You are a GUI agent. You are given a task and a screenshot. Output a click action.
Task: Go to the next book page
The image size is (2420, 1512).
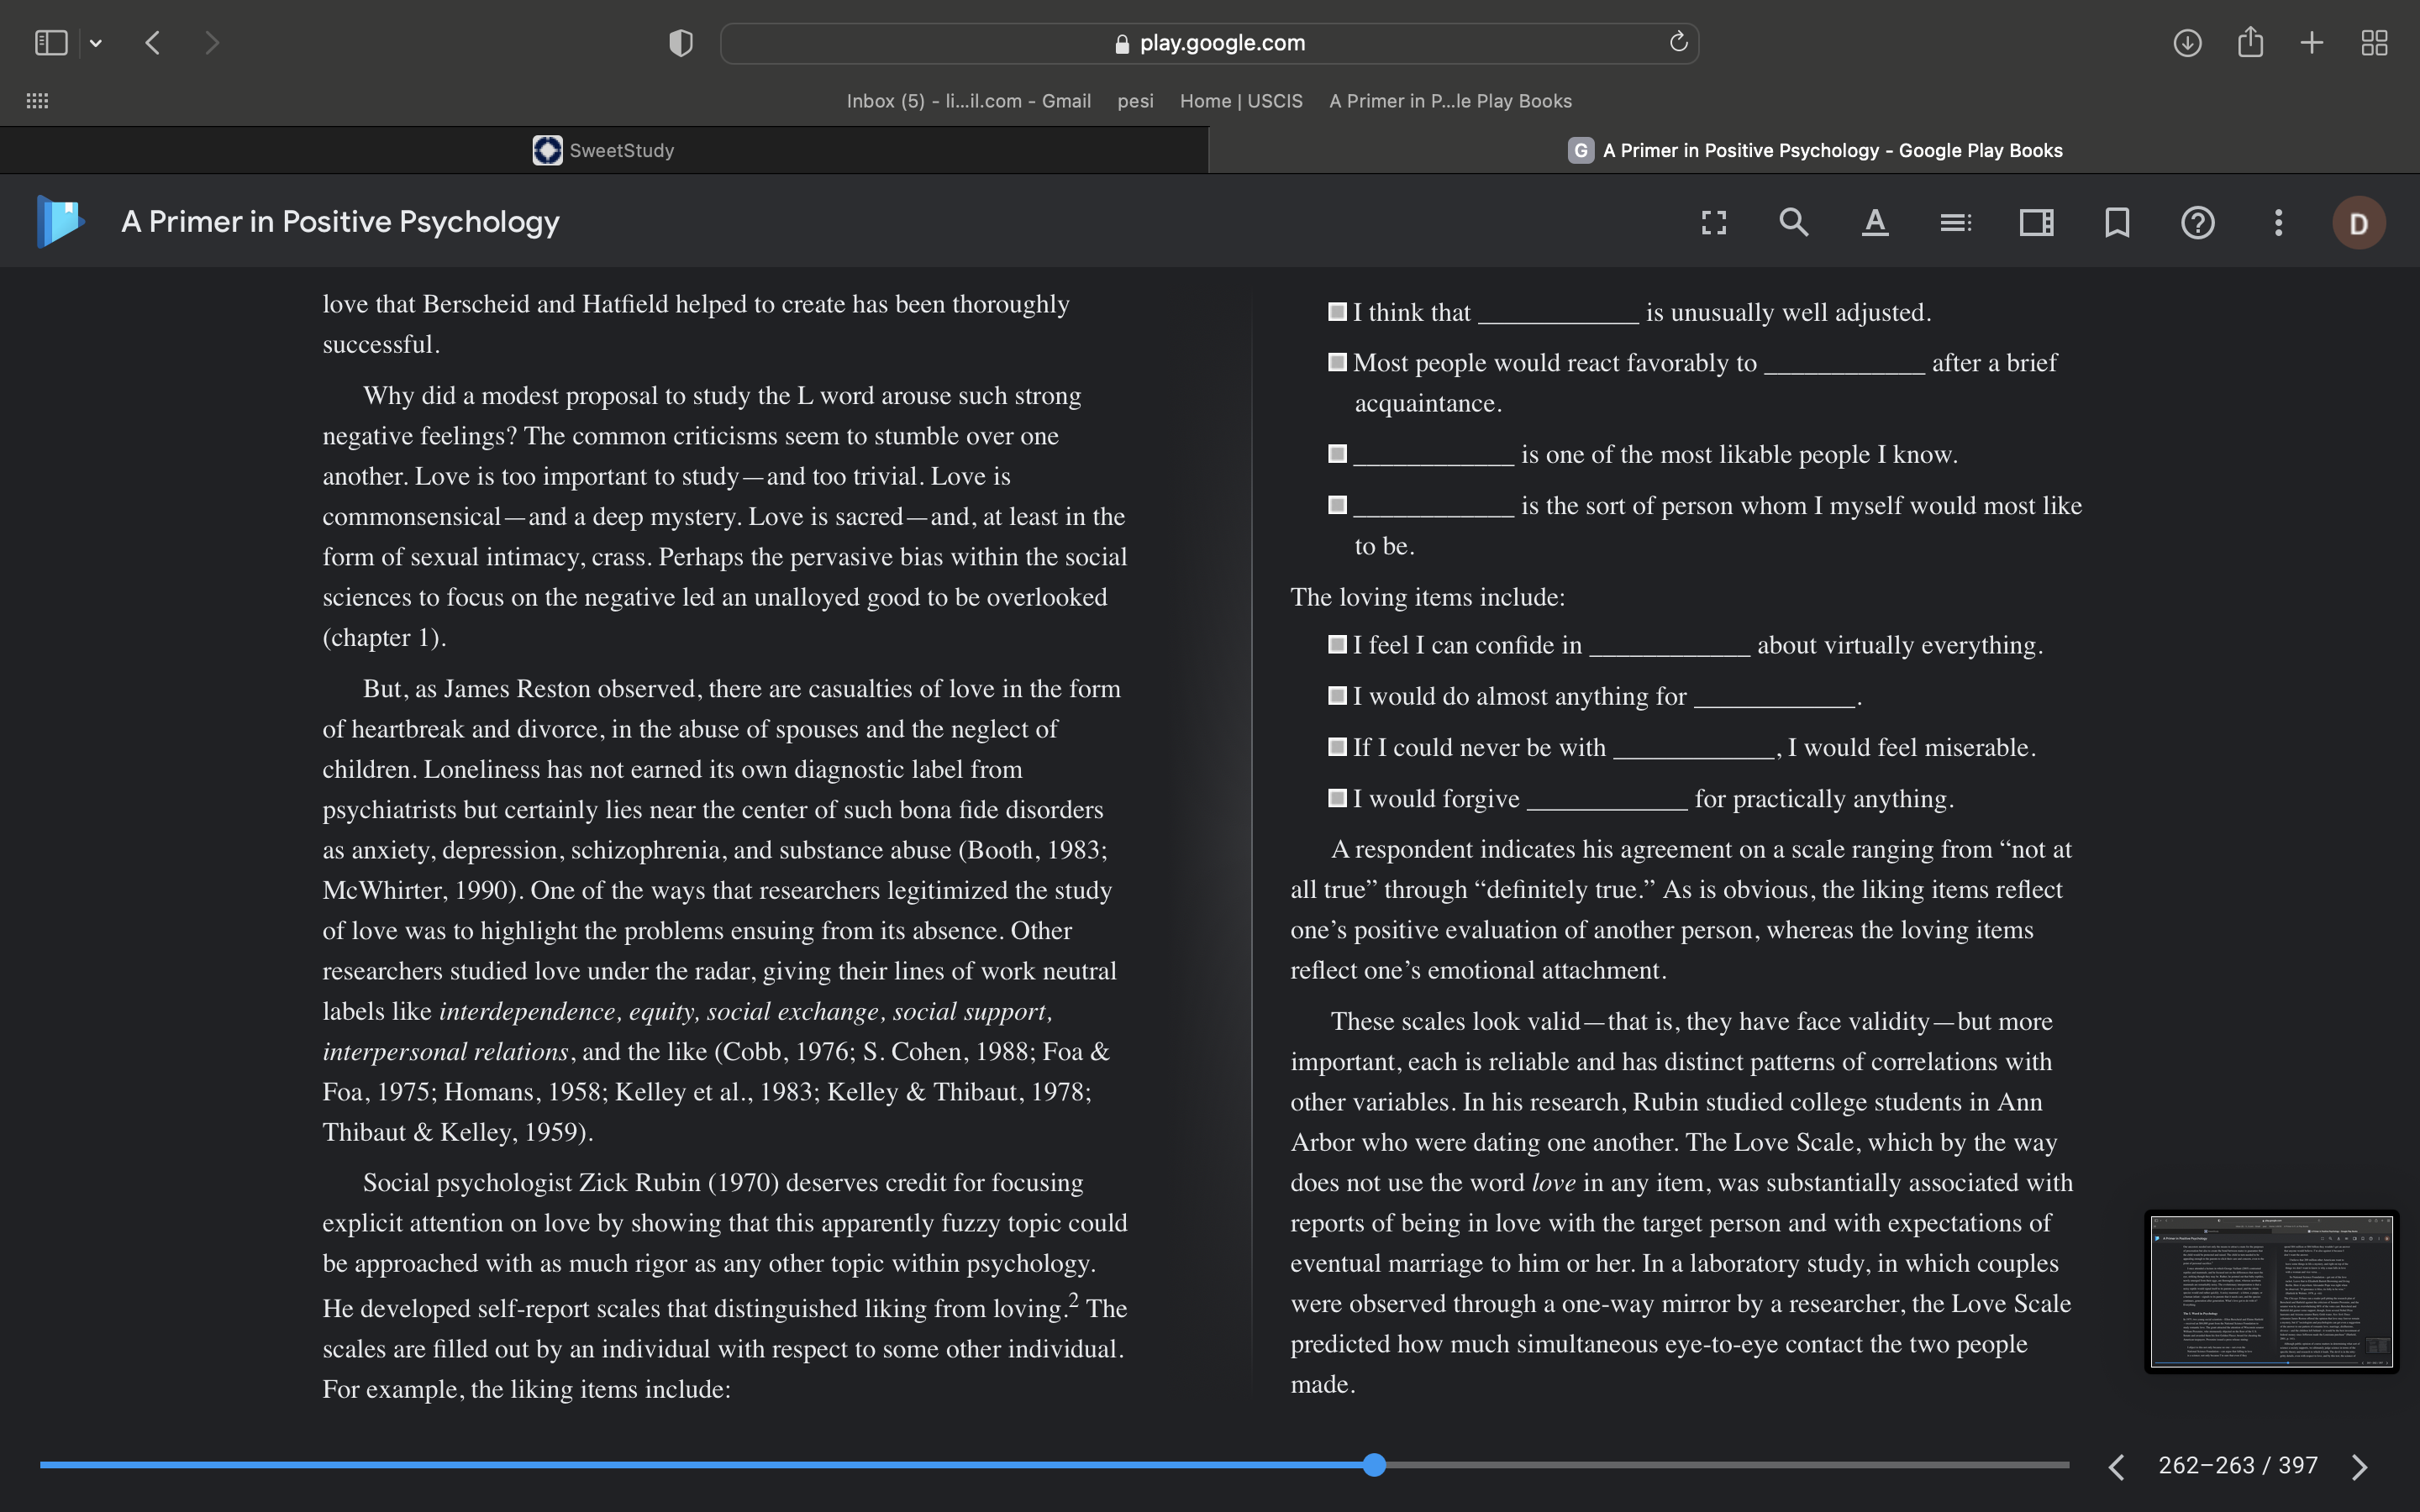click(x=2360, y=1466)
